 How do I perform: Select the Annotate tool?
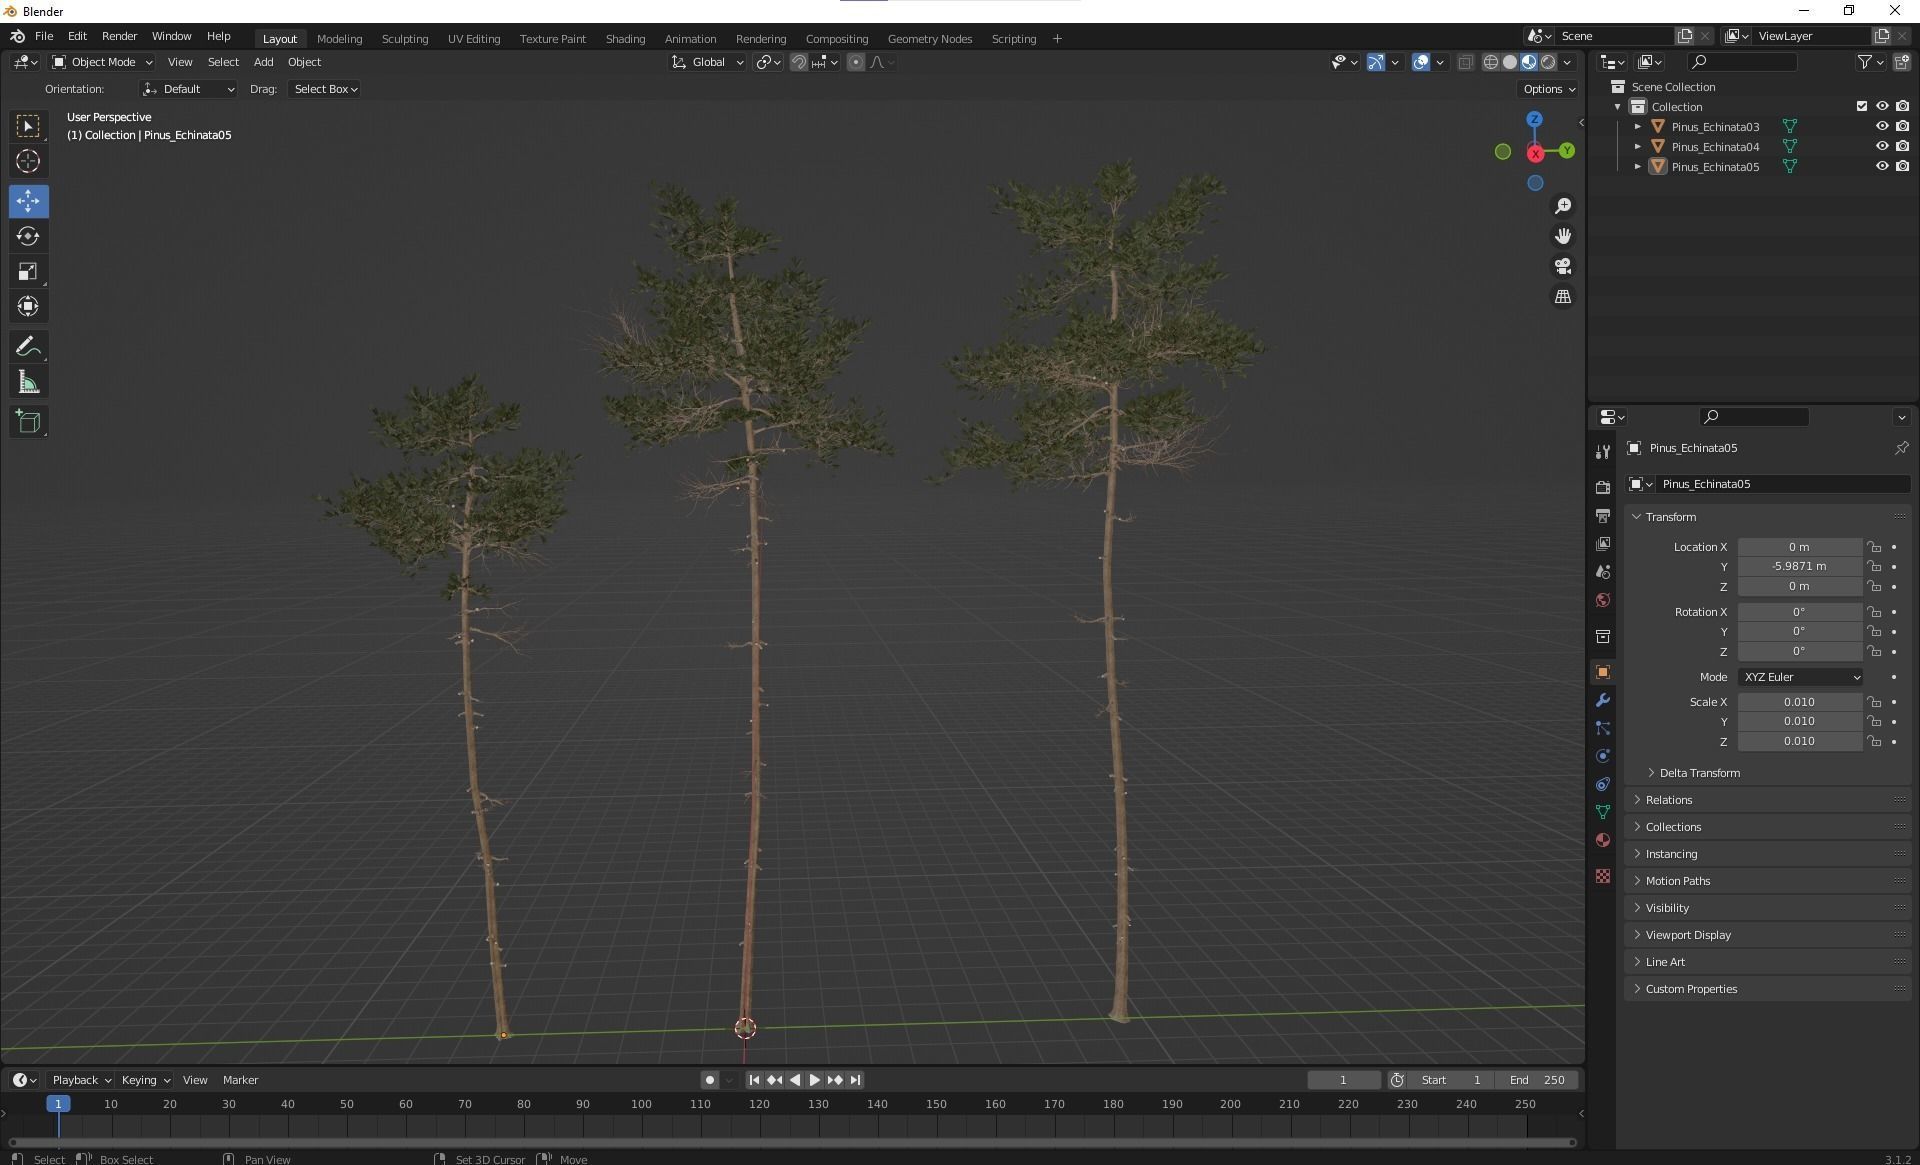(28, 347)
